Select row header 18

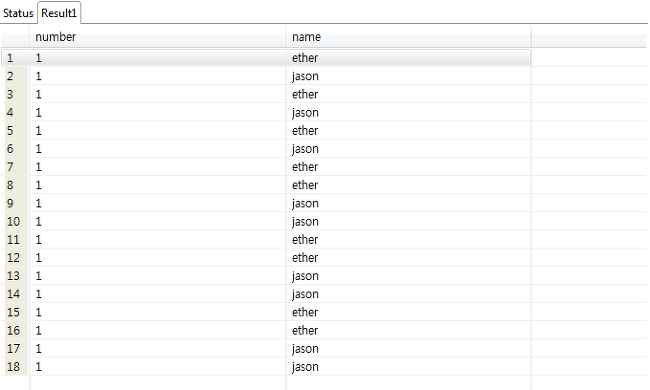[15, 367]
